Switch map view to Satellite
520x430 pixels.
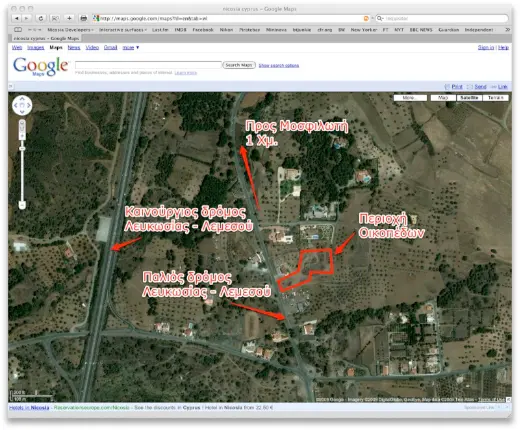[x=469, y=98]
